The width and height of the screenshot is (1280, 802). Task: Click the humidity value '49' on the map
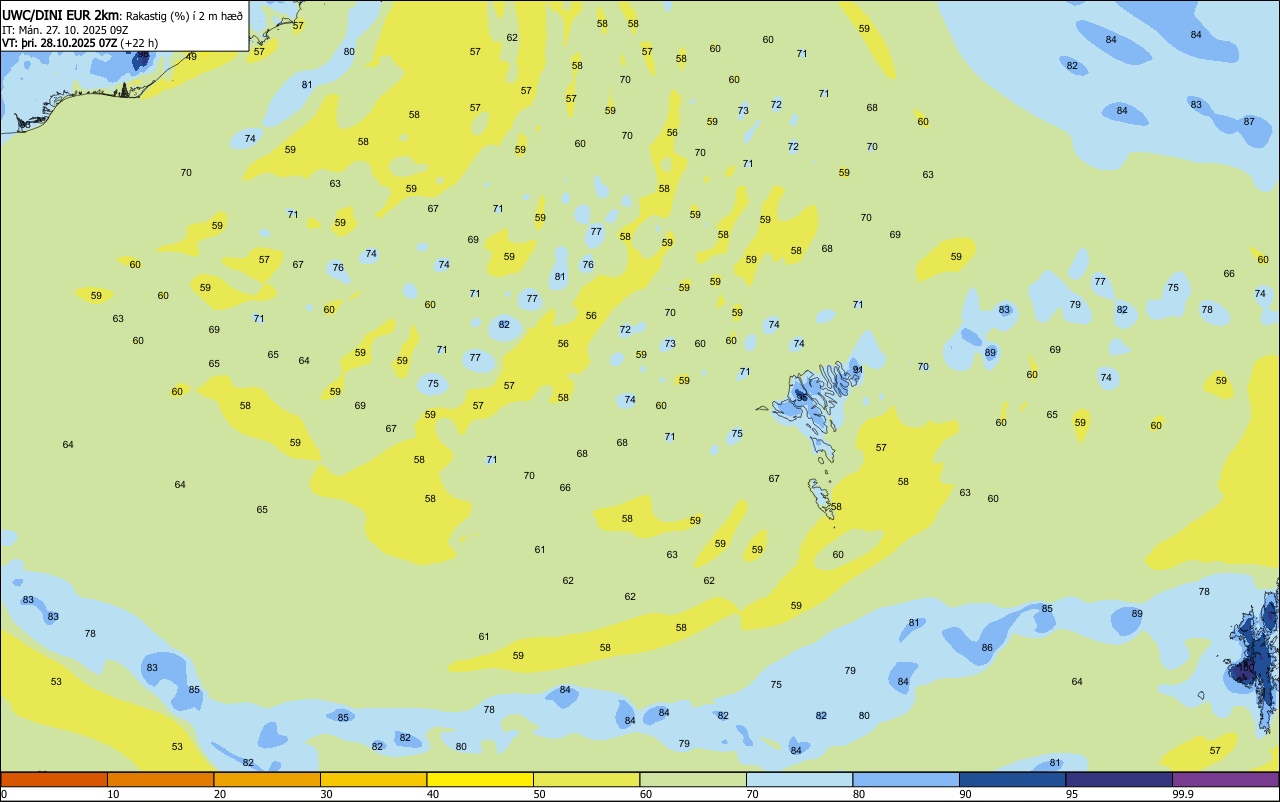[191, 56]
